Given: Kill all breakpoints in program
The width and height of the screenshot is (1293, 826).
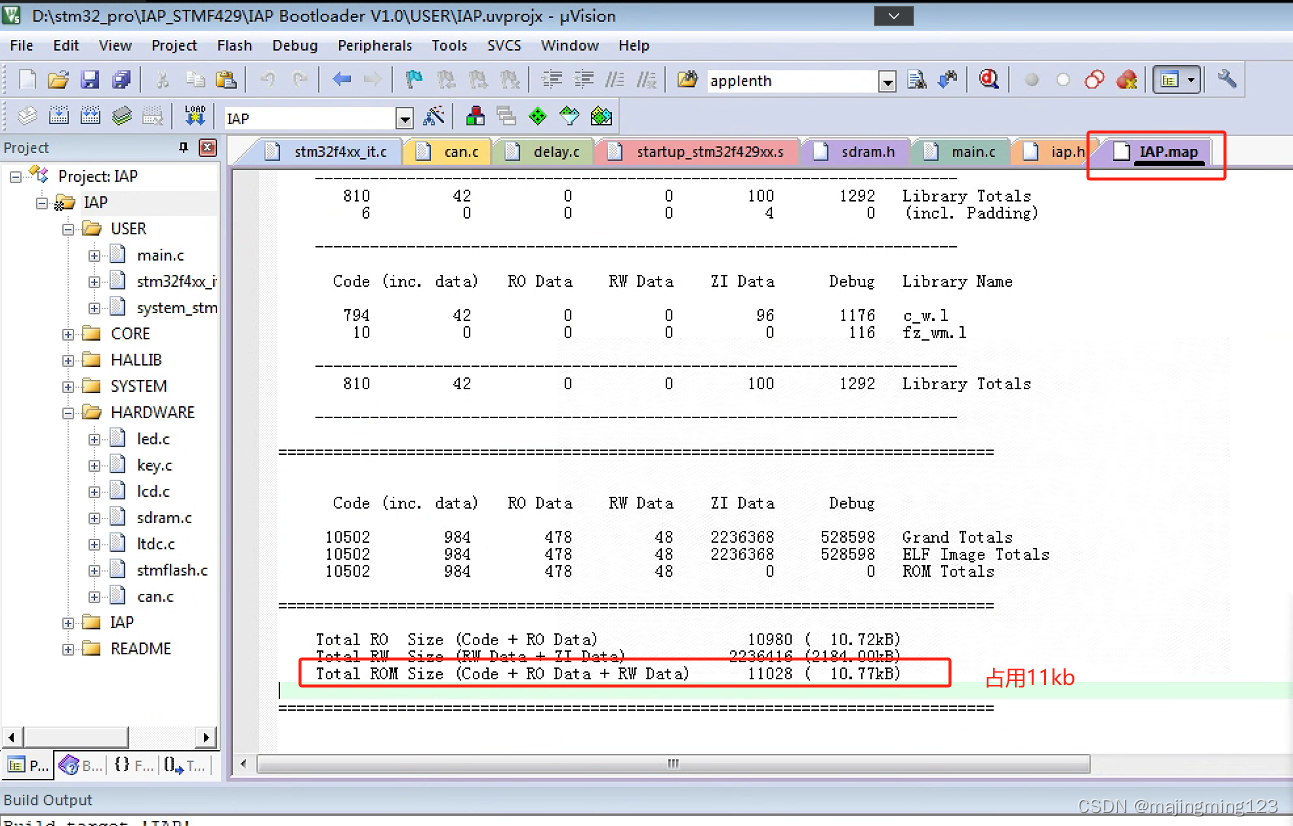Looking at the screenshot, I should pyautogui.click(x=1127, y=79).
